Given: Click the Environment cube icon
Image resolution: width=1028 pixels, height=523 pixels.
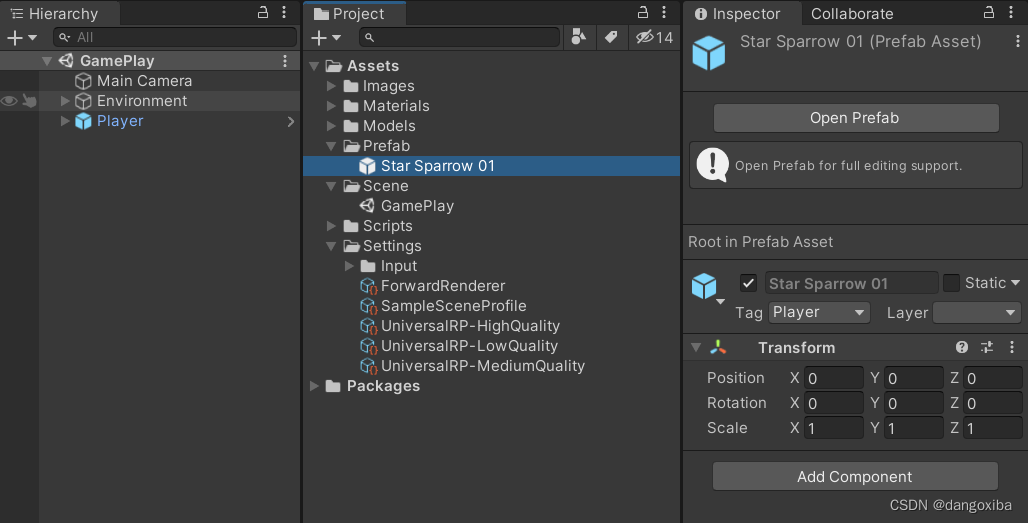Looking at the screenshot, I should pos(83,101).
